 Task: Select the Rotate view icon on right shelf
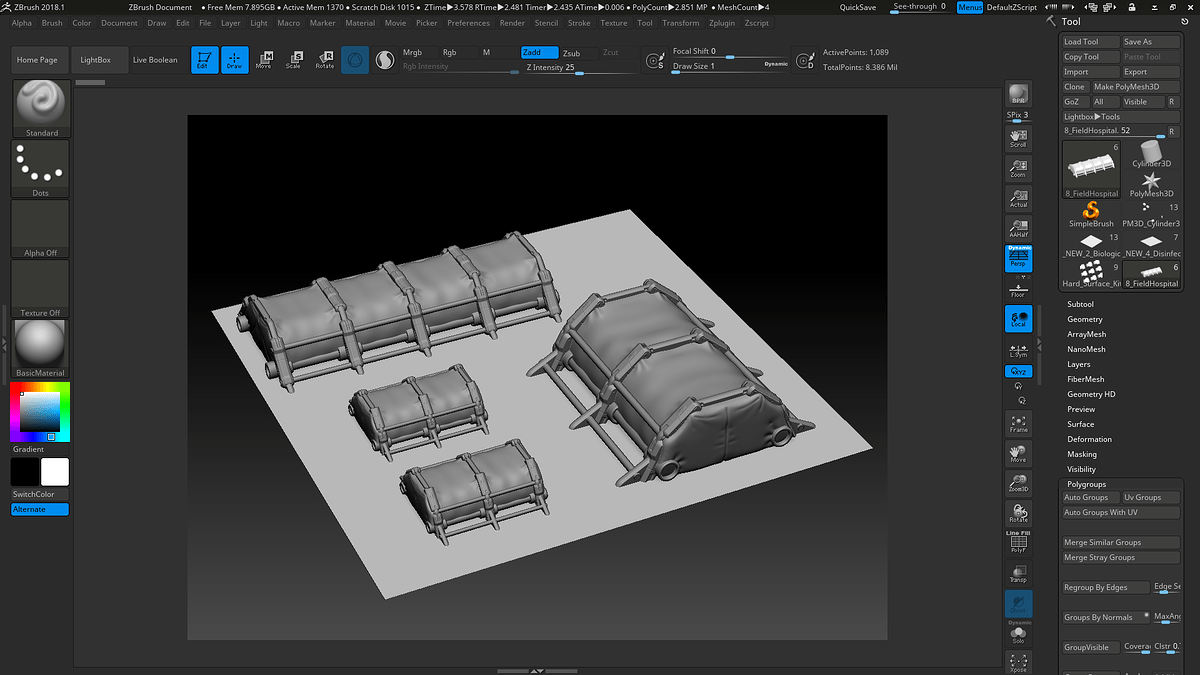click(x=1018, y=513)
